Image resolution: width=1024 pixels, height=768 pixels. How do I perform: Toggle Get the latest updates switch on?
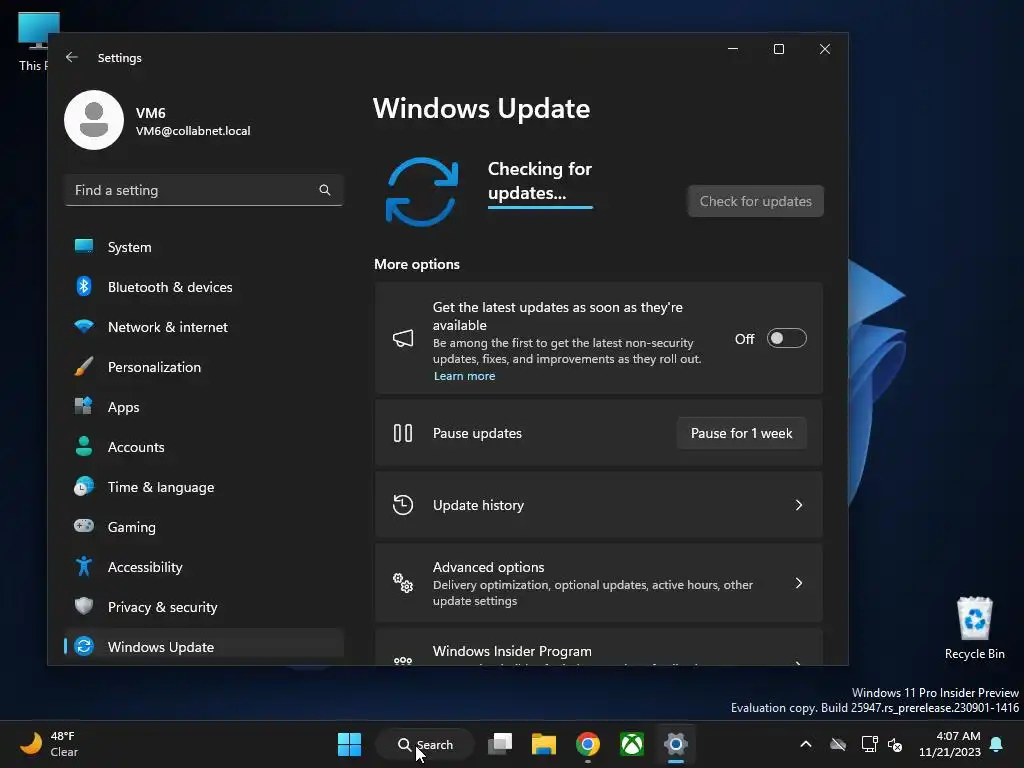786,338
